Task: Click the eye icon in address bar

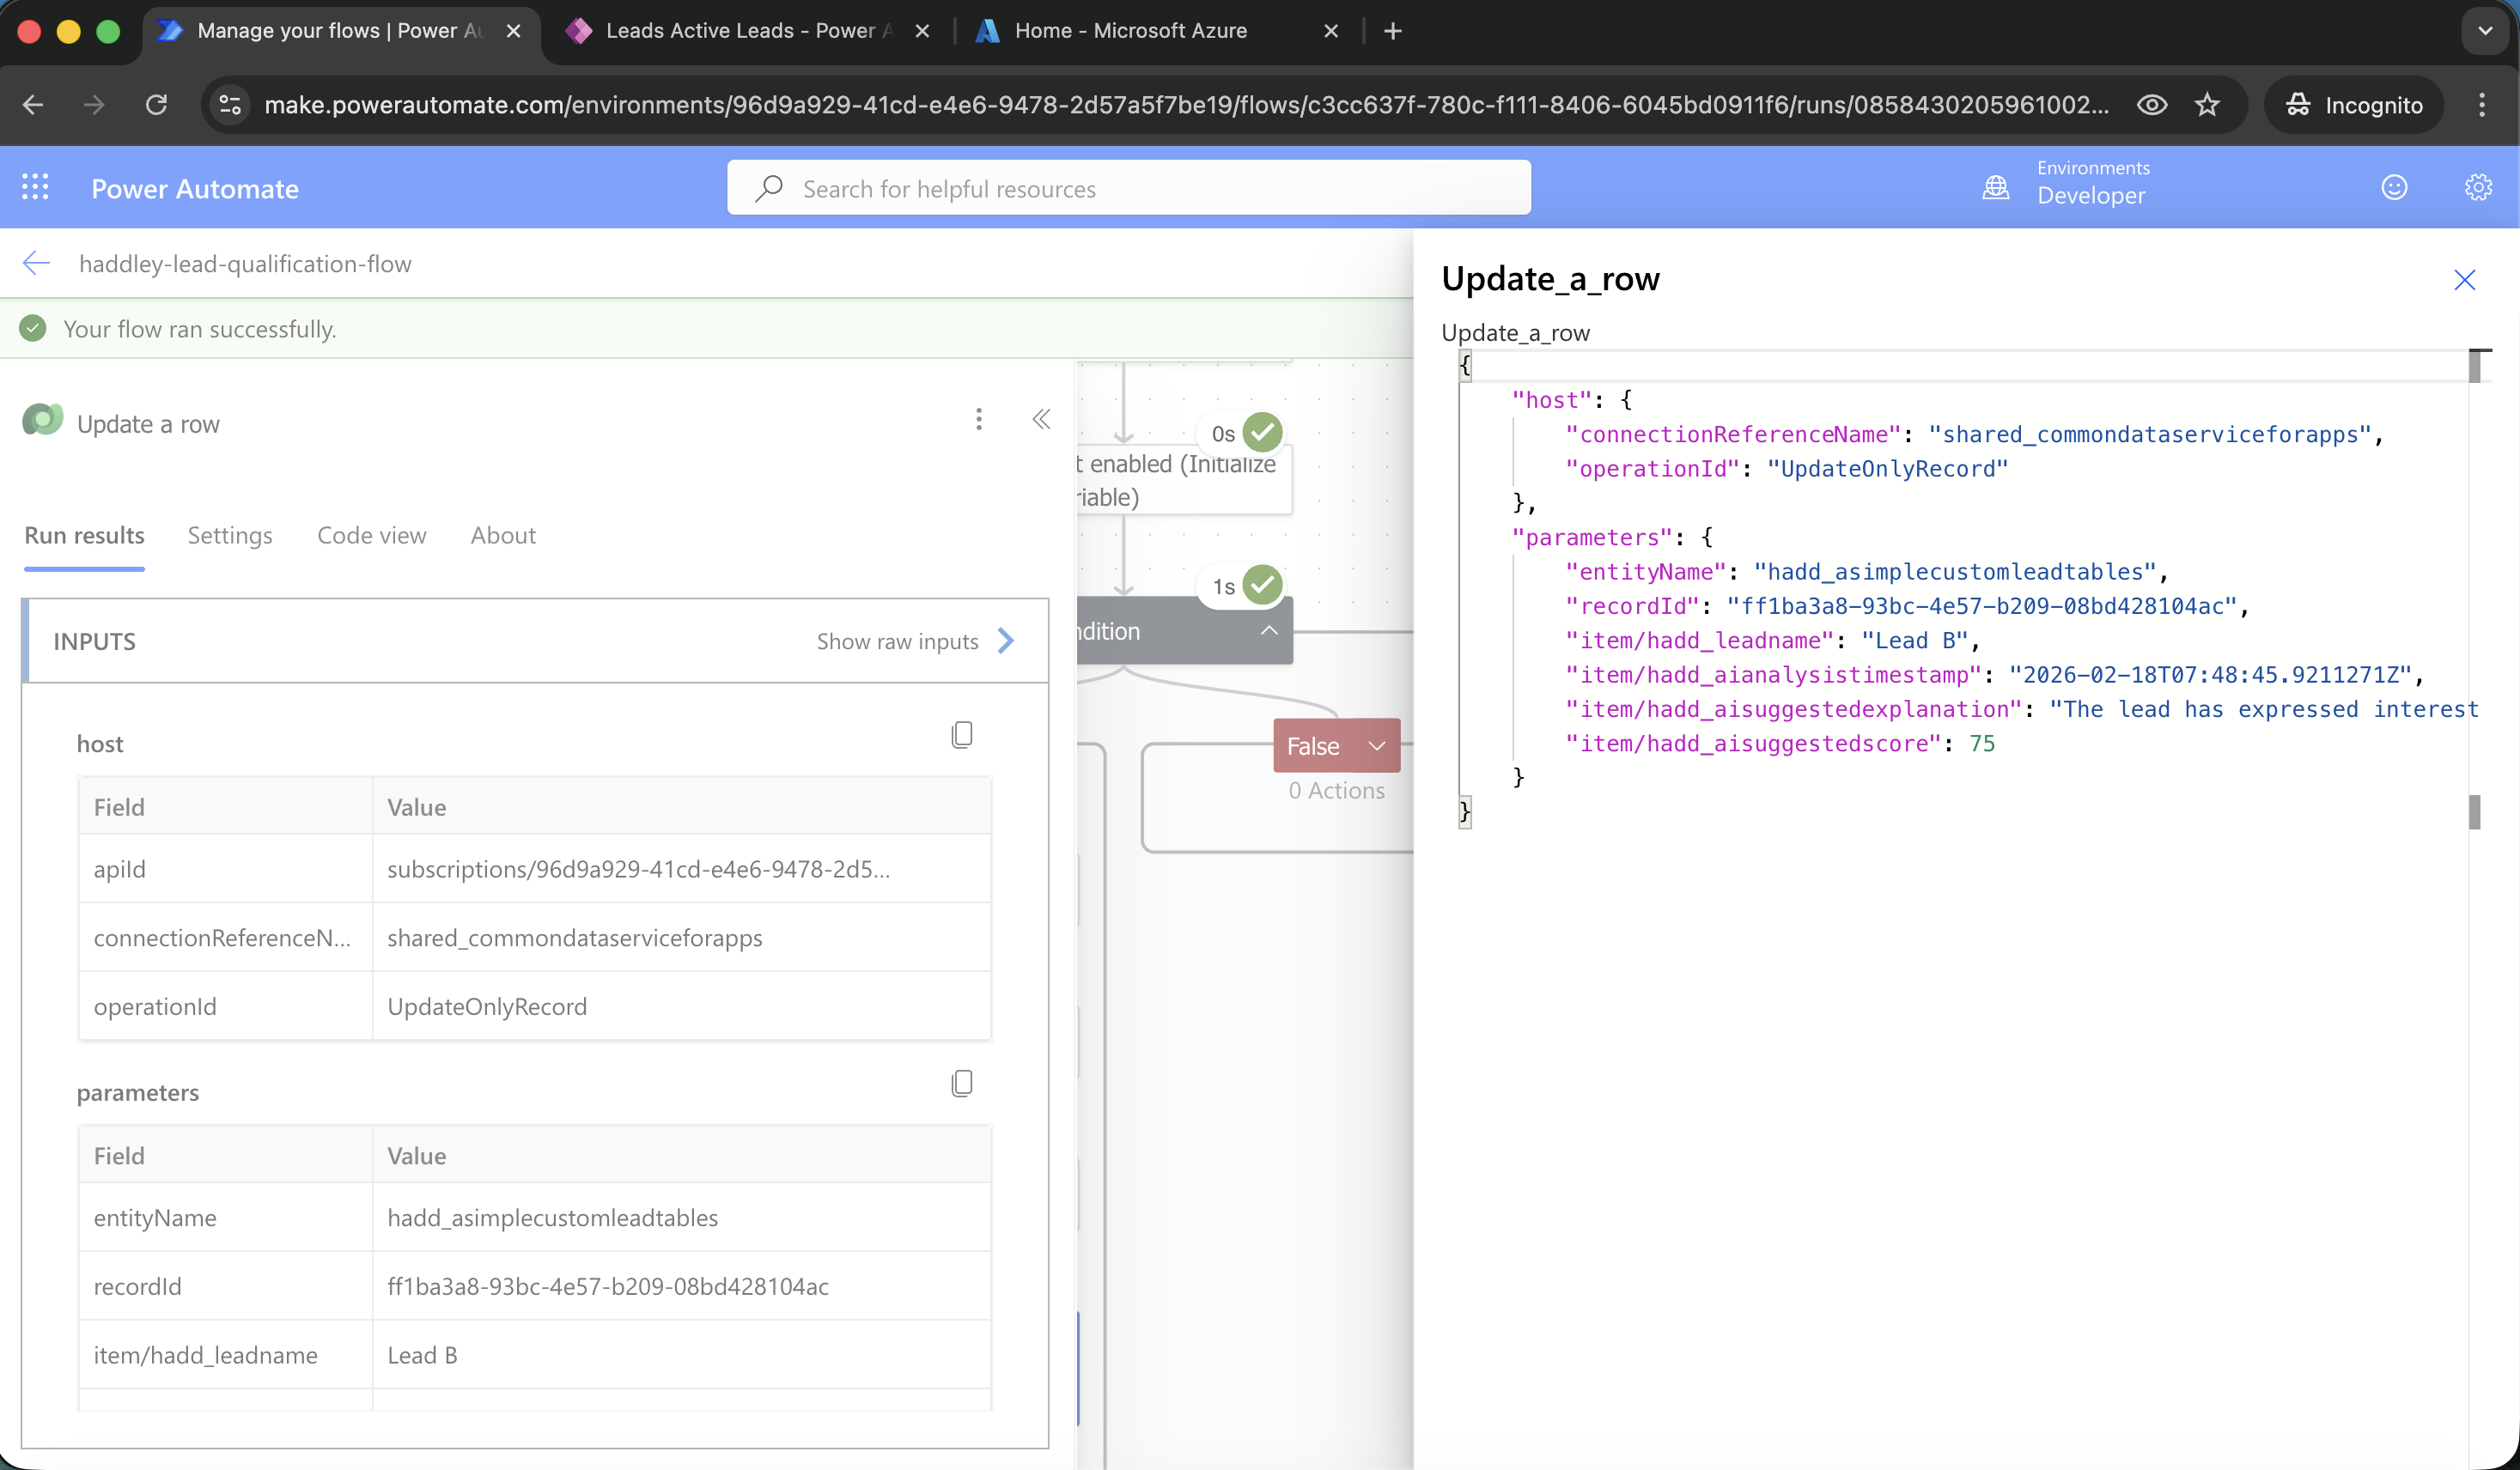Action: pyautogui.click(x=2151, y=105)
